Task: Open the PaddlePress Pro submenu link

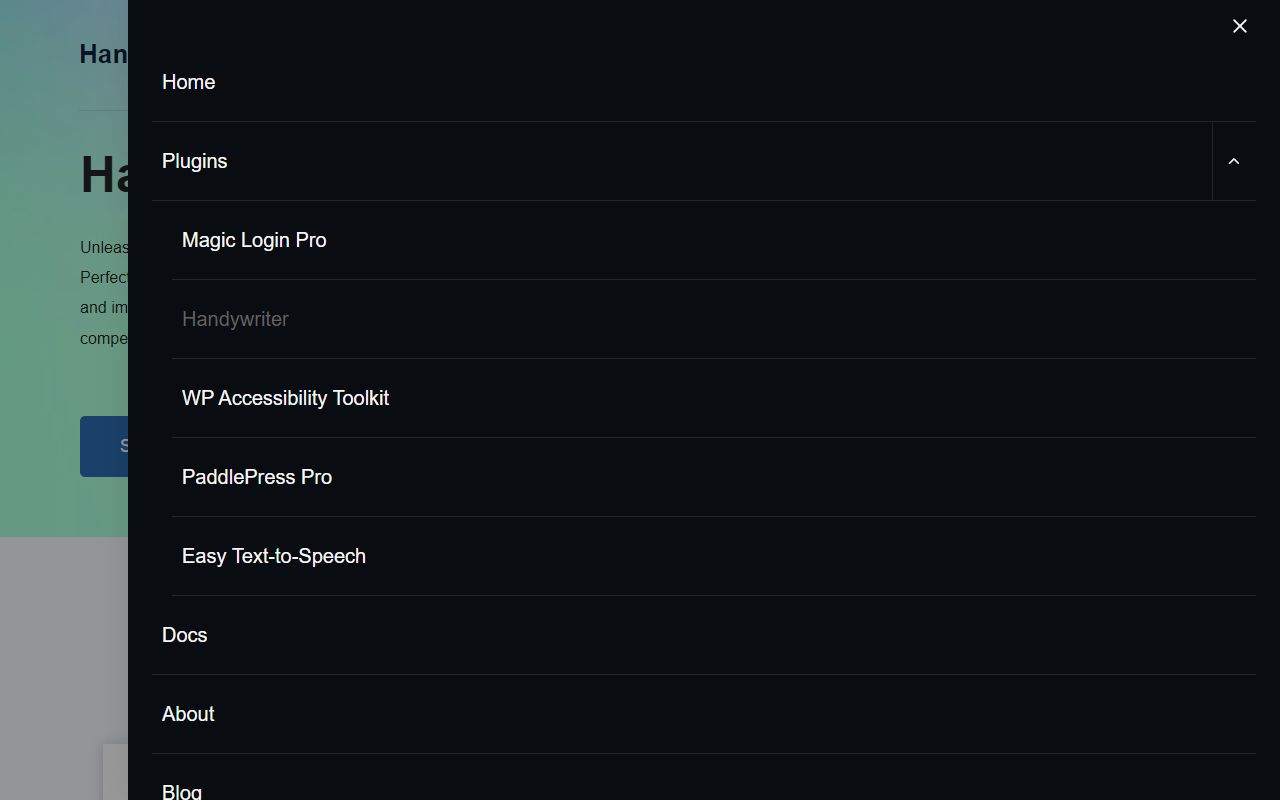Action: click(x=257, y=477)
